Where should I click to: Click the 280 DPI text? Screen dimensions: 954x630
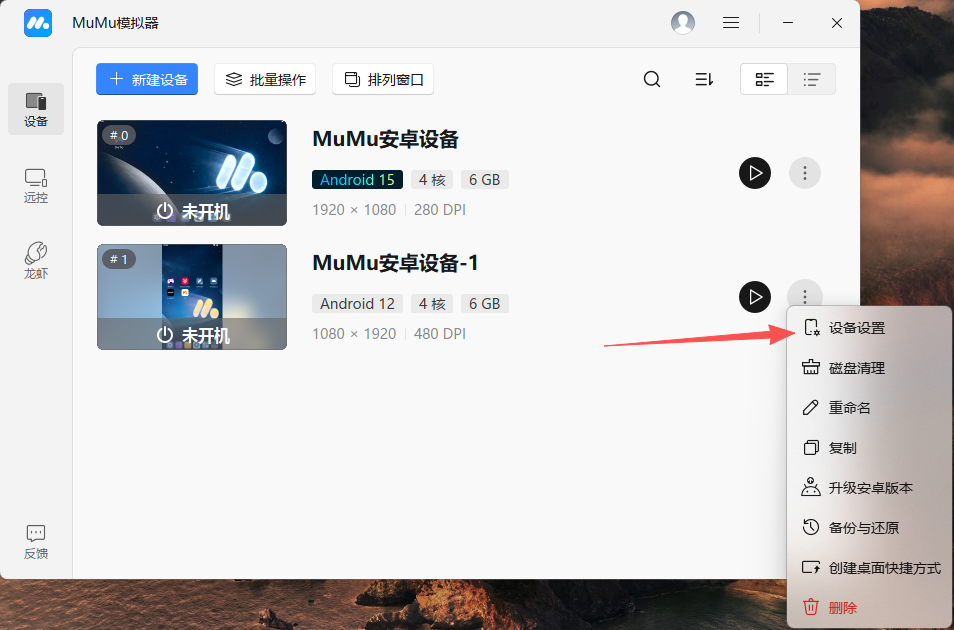(x=440, y=210)
